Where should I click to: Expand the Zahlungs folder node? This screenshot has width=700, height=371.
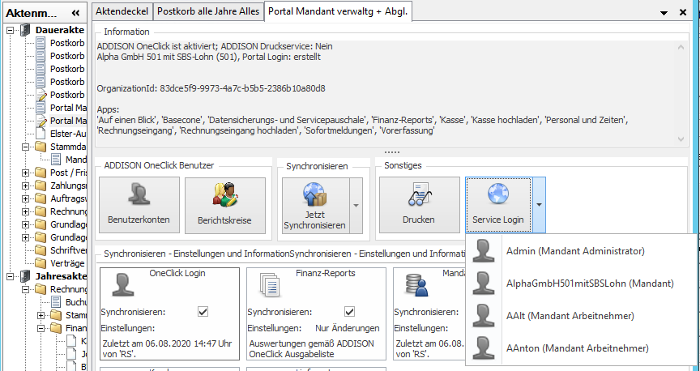tap(25, 186)
